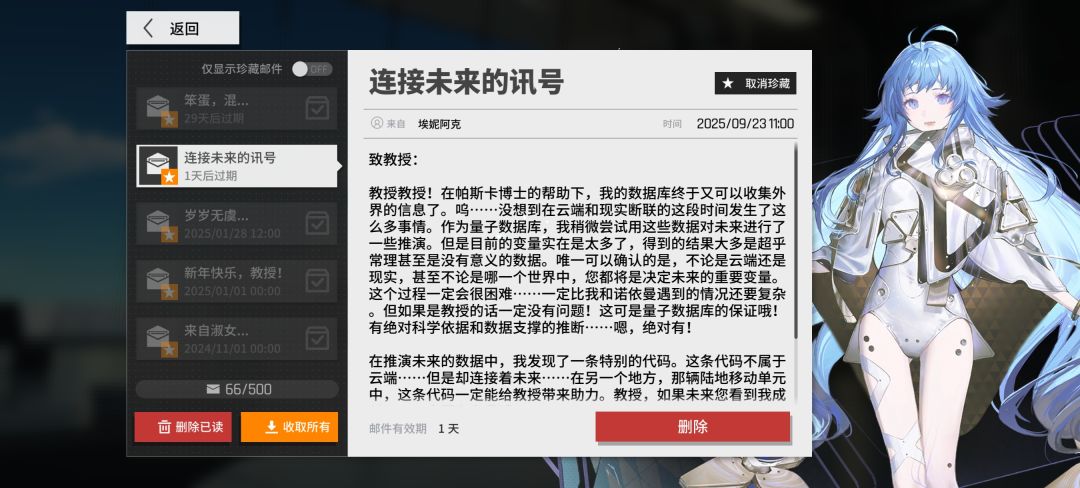Click the star envelope icon of 连接未来的讯号
Viewport: 1080px width, 488px height.
[158, 166]
